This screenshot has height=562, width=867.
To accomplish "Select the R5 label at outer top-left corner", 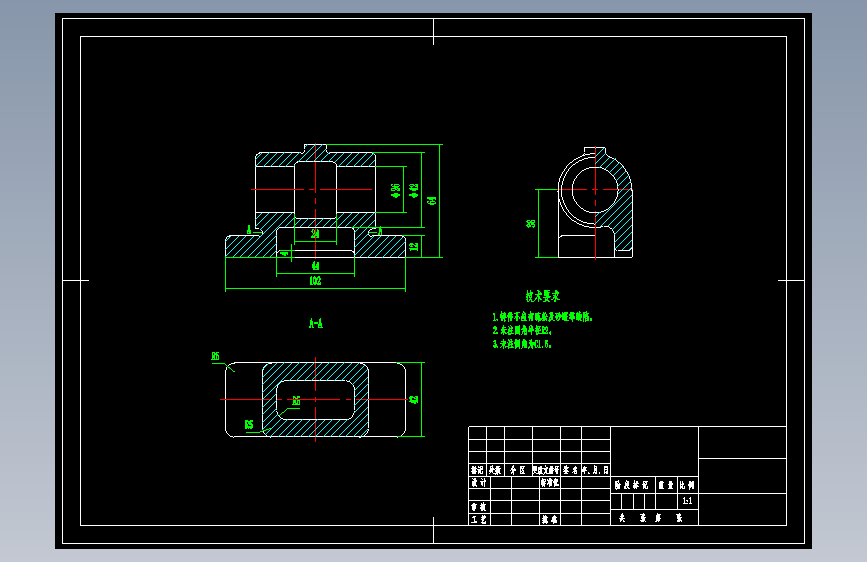I will [x=216, y=356].
